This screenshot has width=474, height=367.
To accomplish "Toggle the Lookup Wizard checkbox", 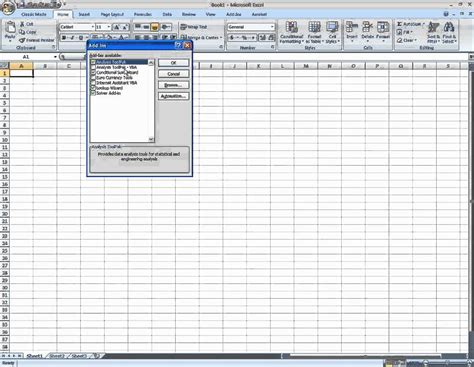I will click(93, 88).
